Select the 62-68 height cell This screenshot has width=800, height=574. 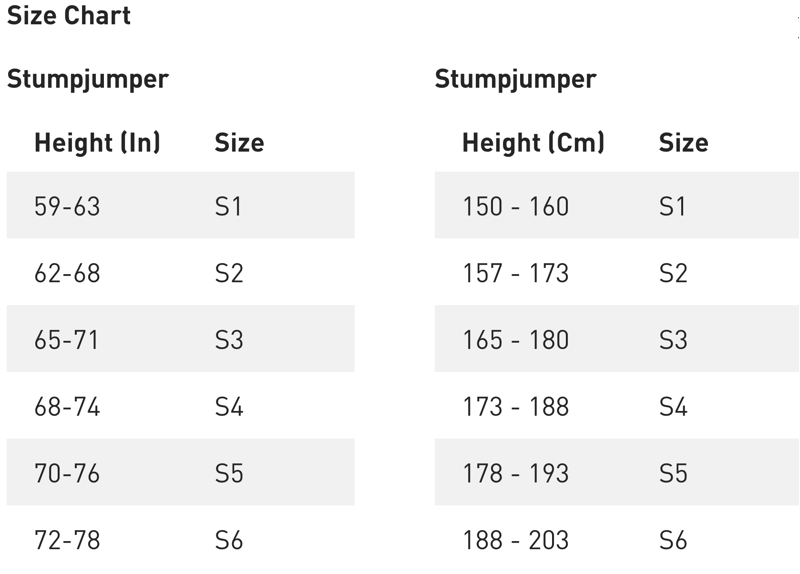tap(67, 273)
